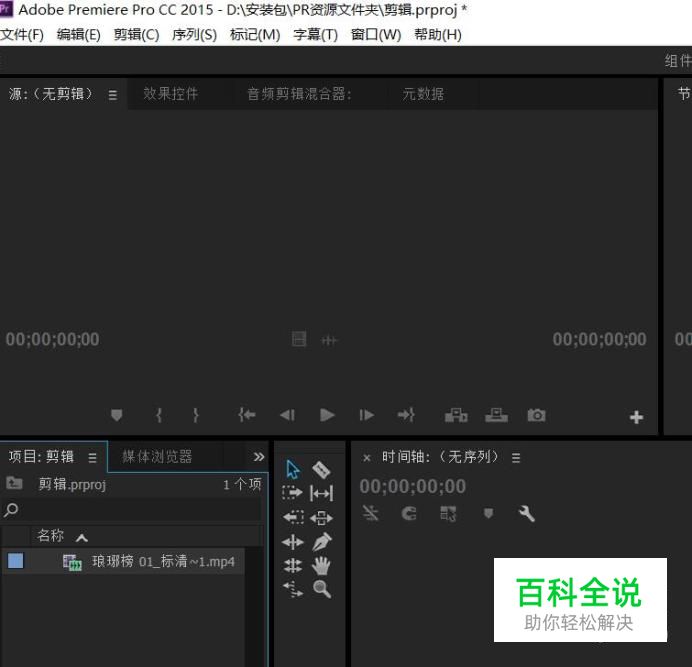Open Timeline panel menu
The image size is (692, 667).
tap(516, 457)
